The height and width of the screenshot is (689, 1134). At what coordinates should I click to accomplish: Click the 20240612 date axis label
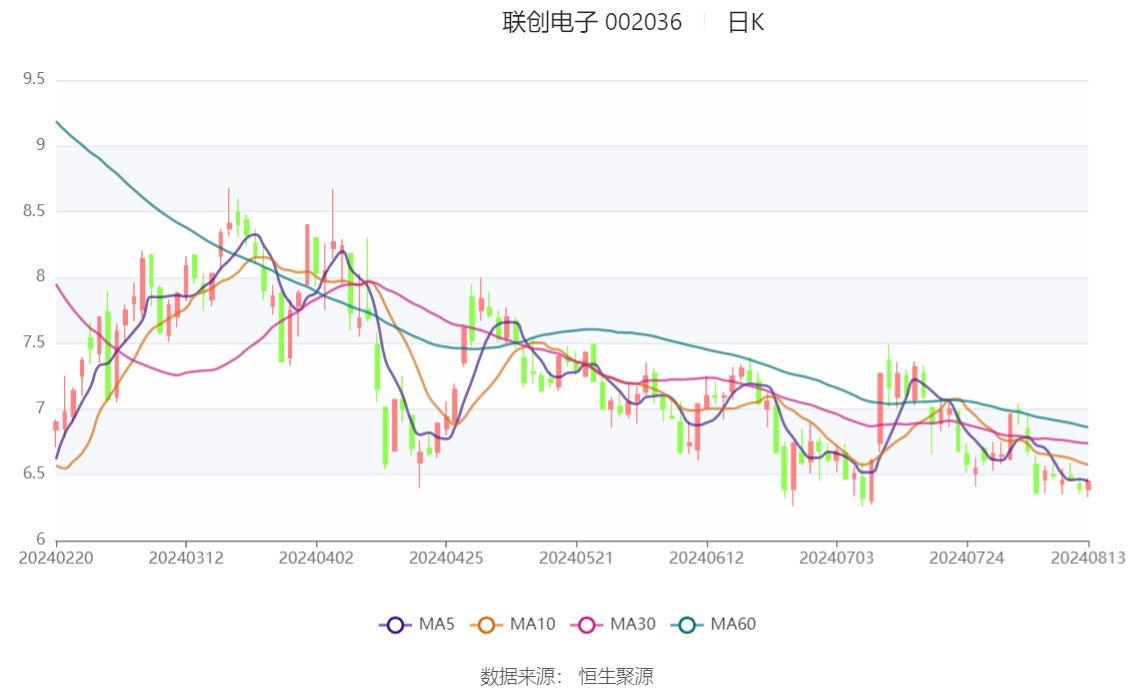click(707, 558)
